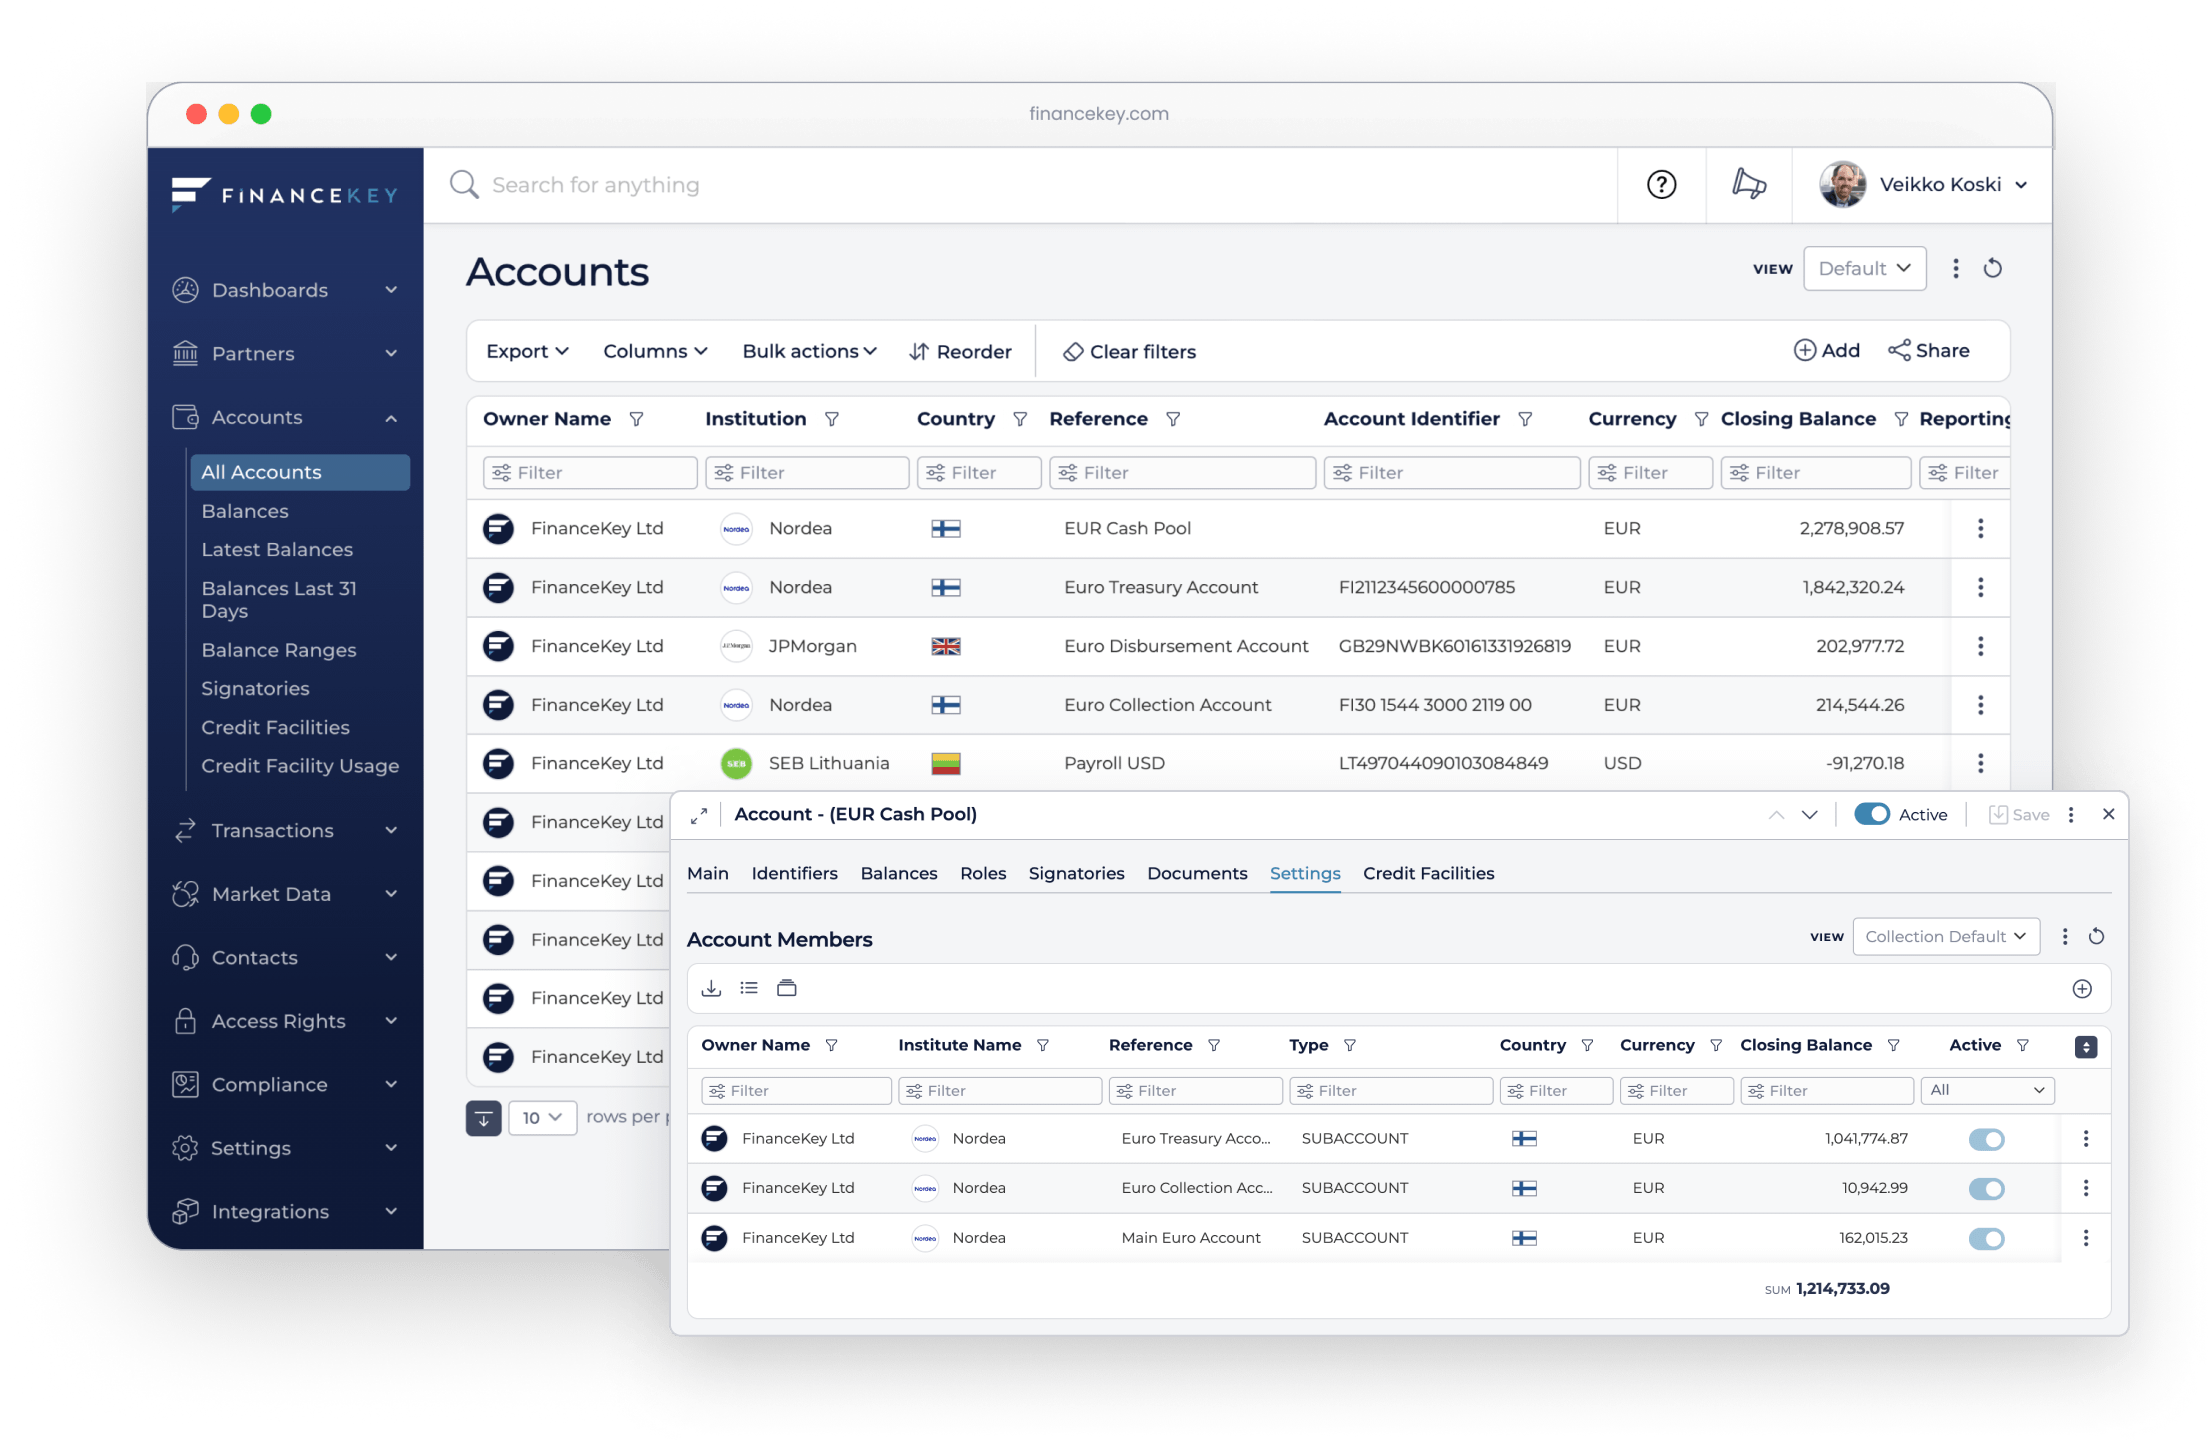Screen dimensions: 2210x1446
Task: Open row menu for Euro Treasury Account
Action: [1980, 587]
